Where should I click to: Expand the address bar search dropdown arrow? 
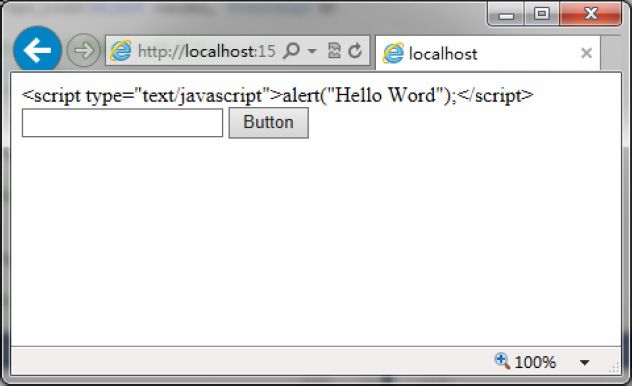312,51
